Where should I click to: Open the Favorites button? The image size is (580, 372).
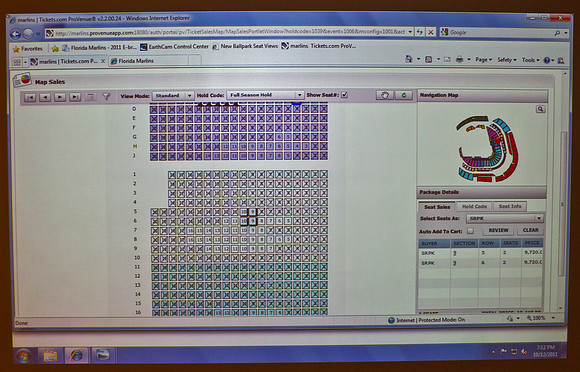[x=28, y=48]
